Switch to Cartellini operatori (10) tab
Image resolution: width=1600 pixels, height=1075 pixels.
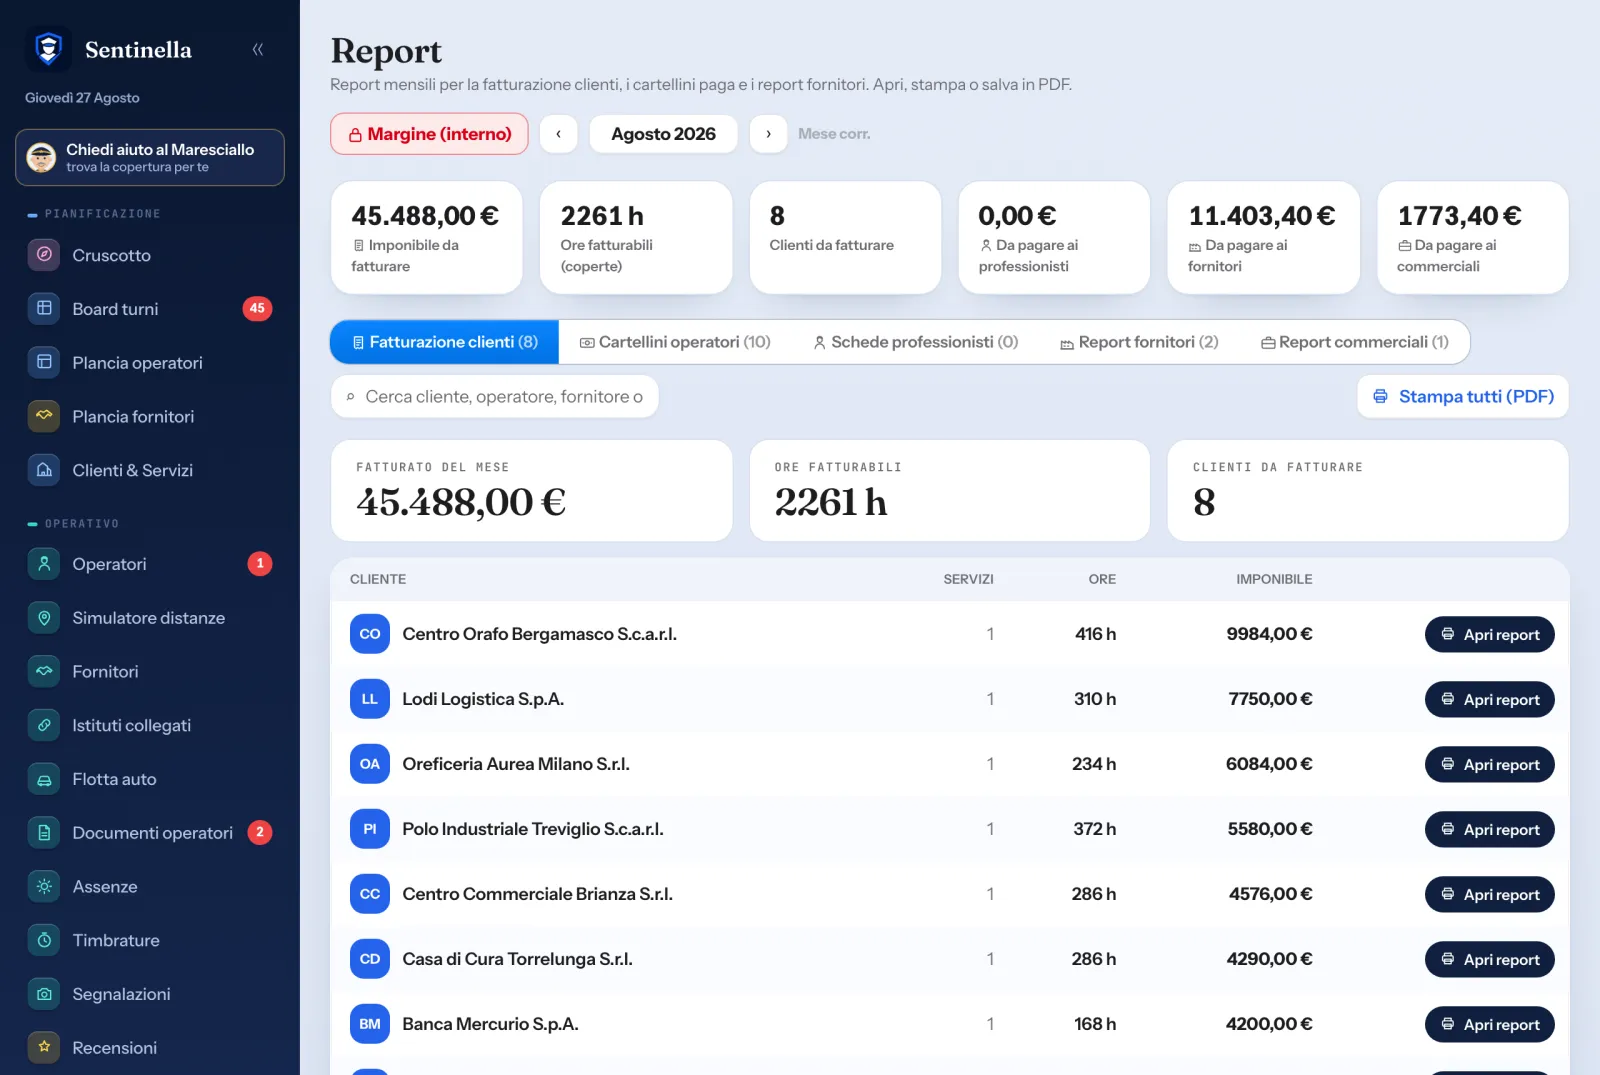point(675,342)
